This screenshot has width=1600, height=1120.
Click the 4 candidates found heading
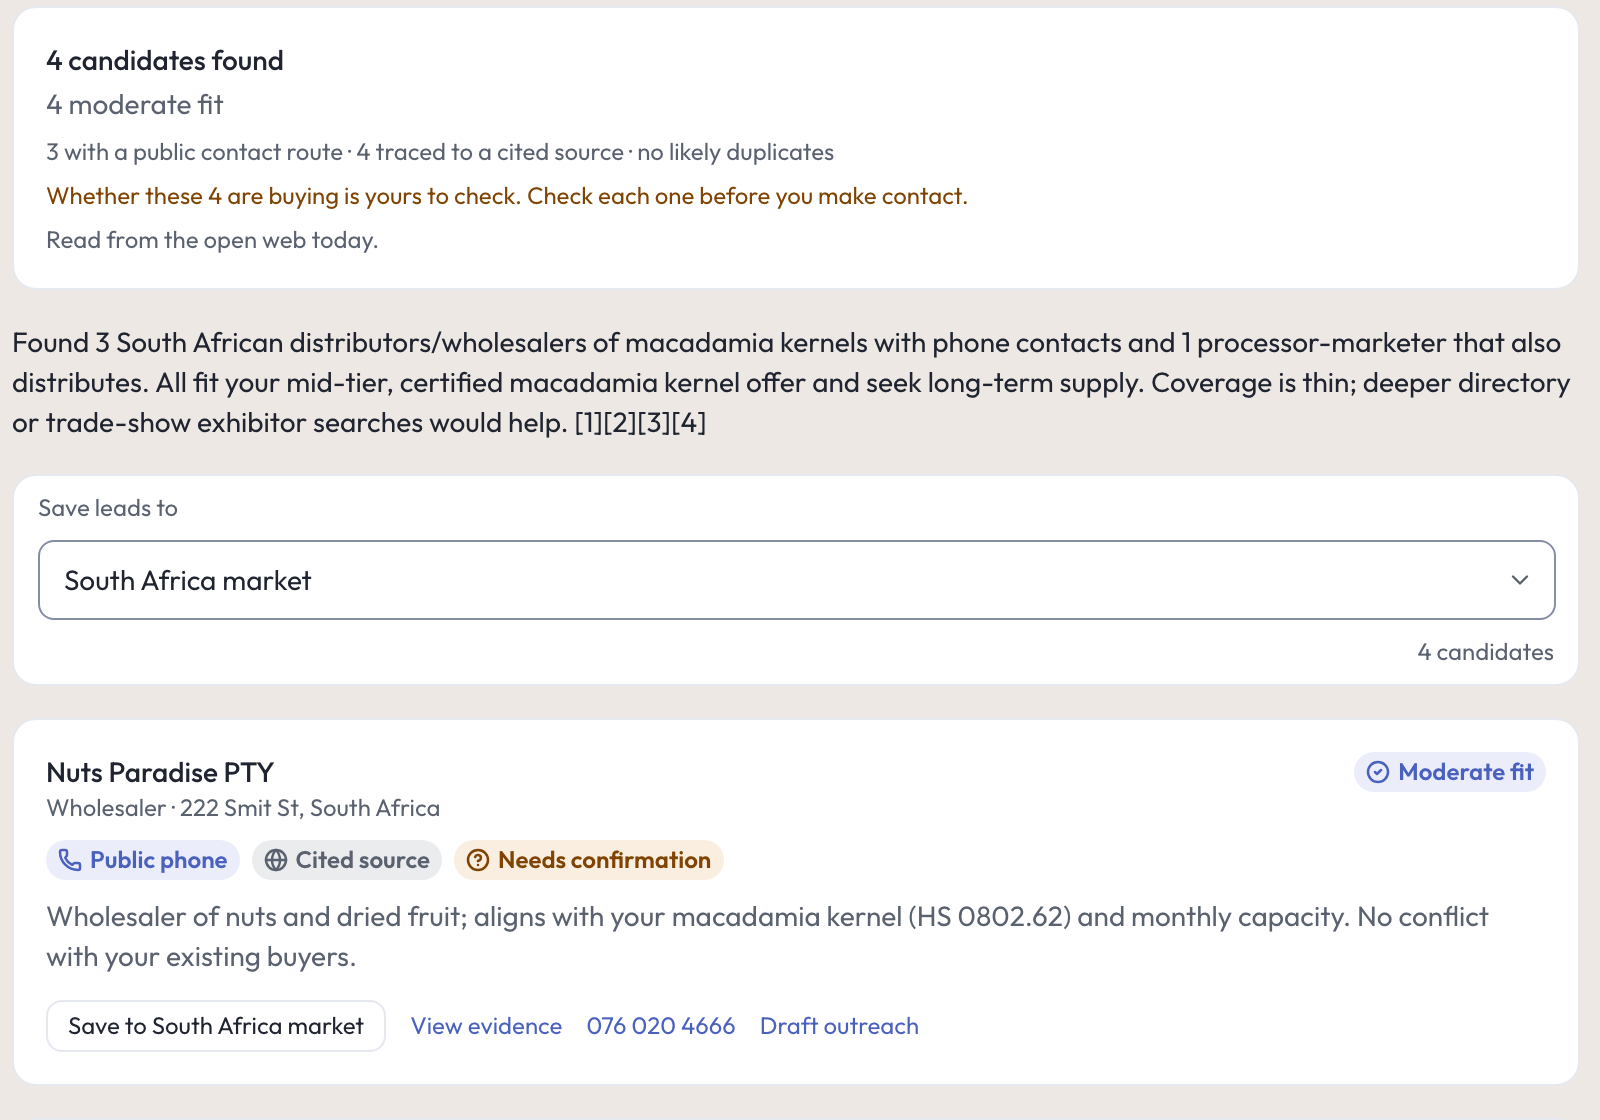click(165, 61)
